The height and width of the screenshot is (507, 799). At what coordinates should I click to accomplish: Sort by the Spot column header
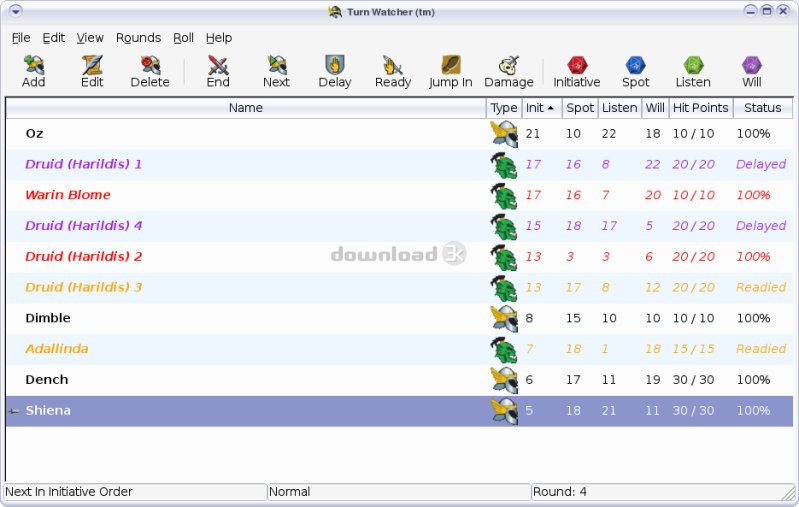pyautogui.click(x=580, y=108)
